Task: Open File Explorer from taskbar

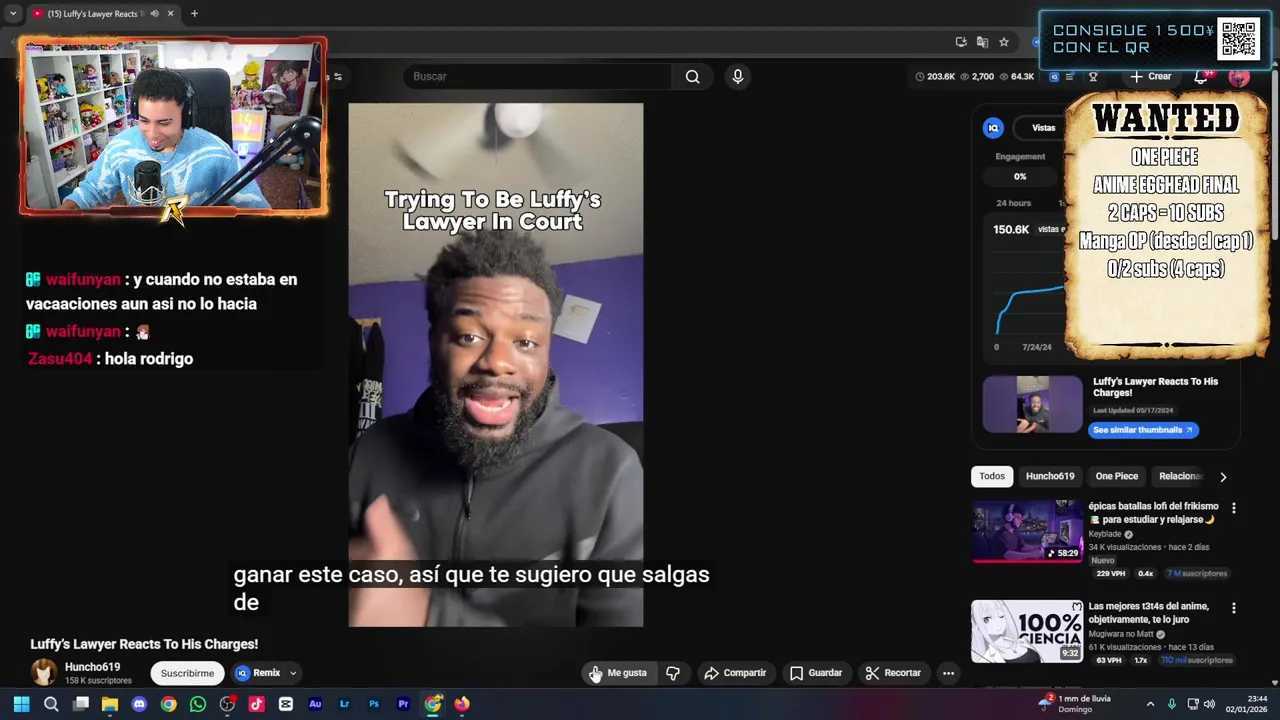Action: [x=110, y=704]
